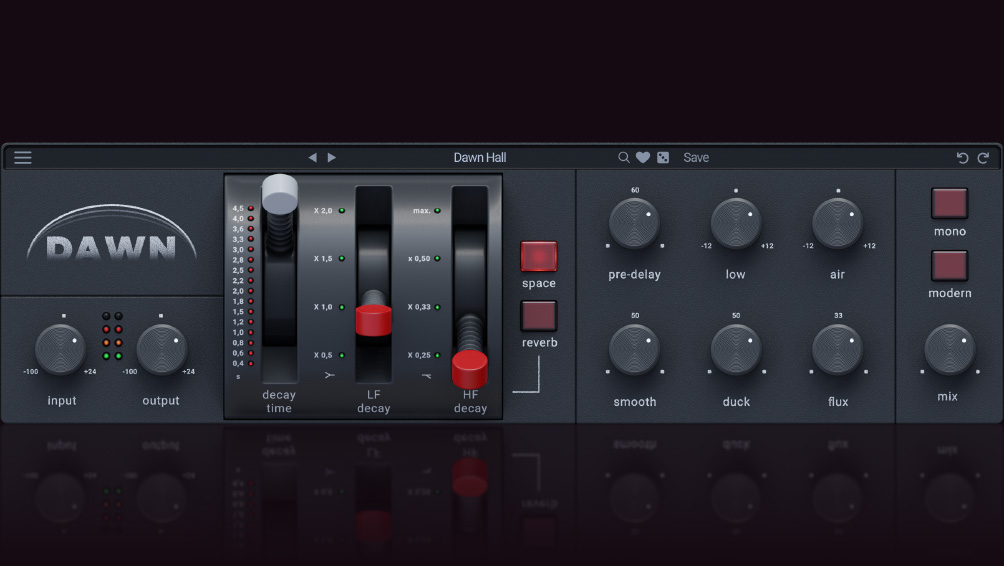Redo the last change
This screenshot has height=566, width=1004.
pyautogui.click(x=984, y=158)
